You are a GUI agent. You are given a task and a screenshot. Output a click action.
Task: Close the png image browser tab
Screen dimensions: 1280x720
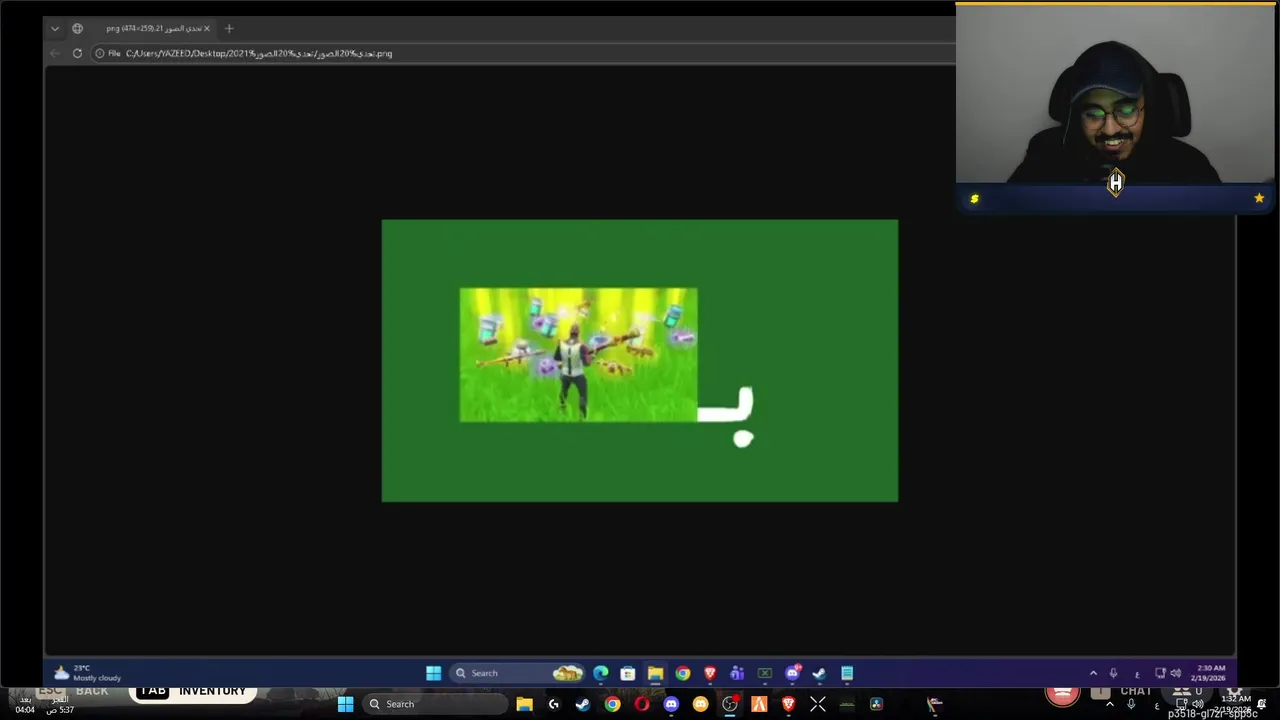click(x=207, y=28)
